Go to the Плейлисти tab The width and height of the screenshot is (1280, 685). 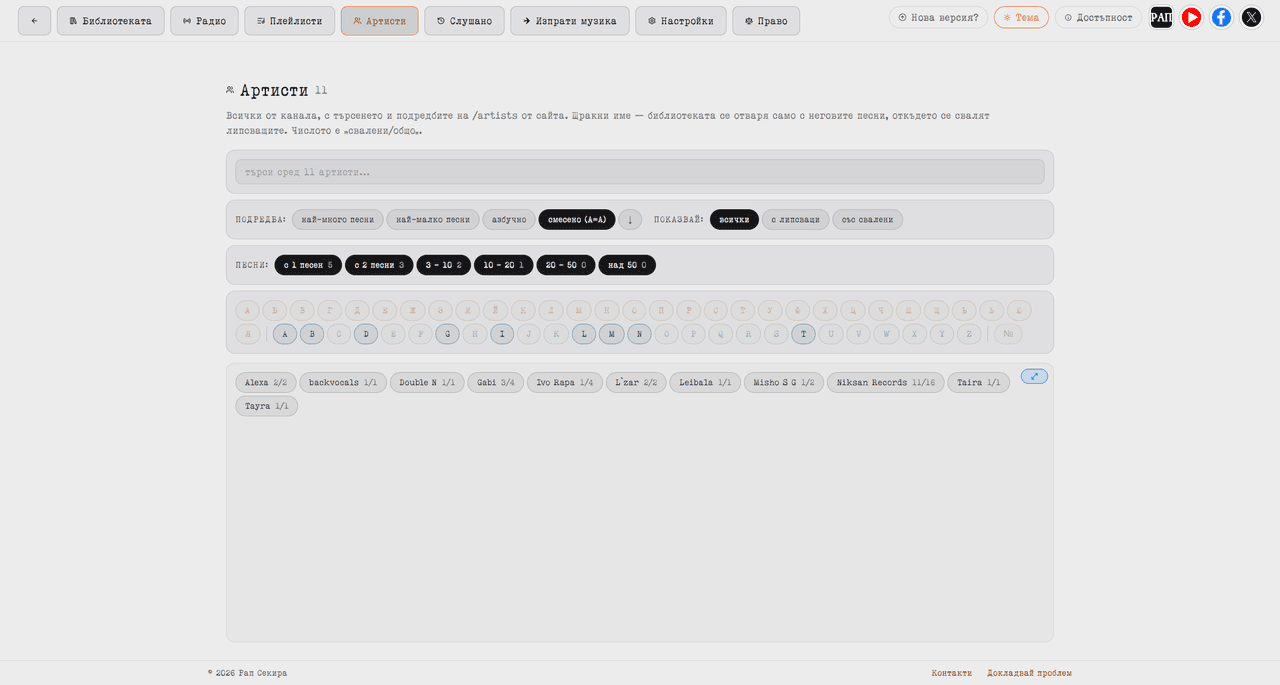(x=290, y=21)
